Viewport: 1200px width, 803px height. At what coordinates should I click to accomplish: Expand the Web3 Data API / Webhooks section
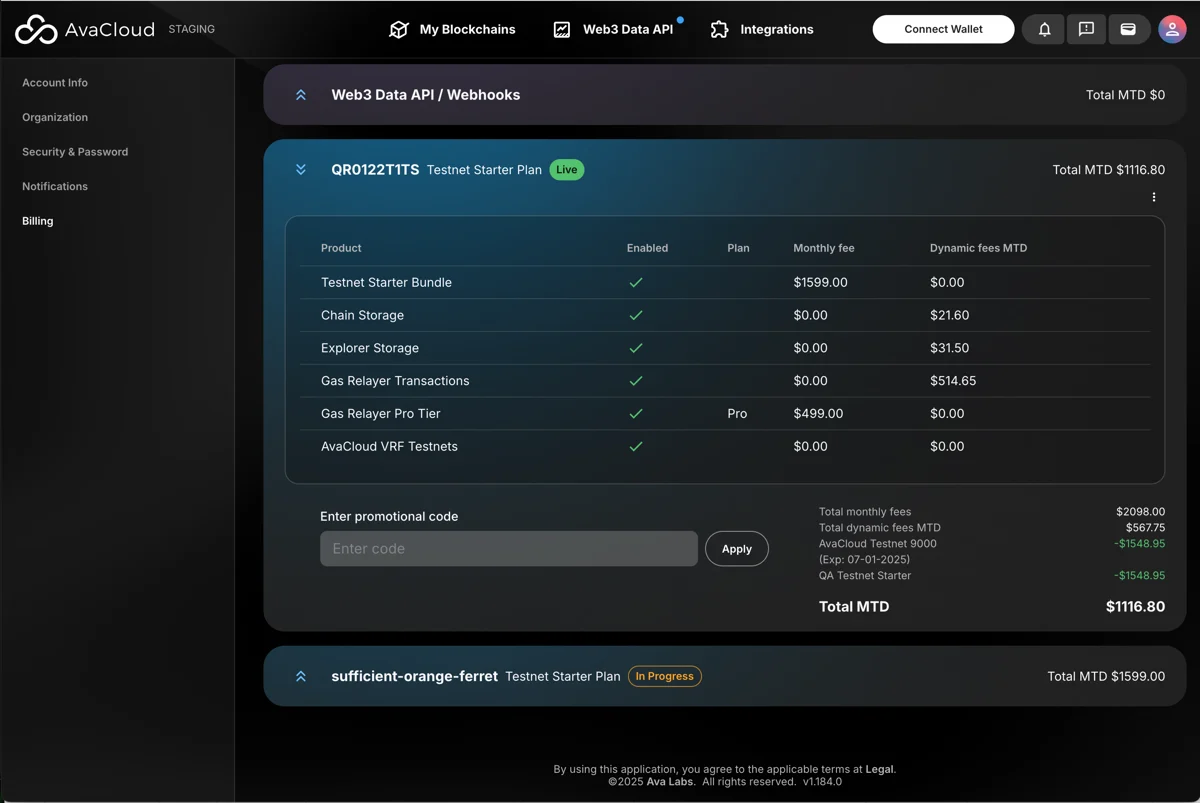[301, 95]
